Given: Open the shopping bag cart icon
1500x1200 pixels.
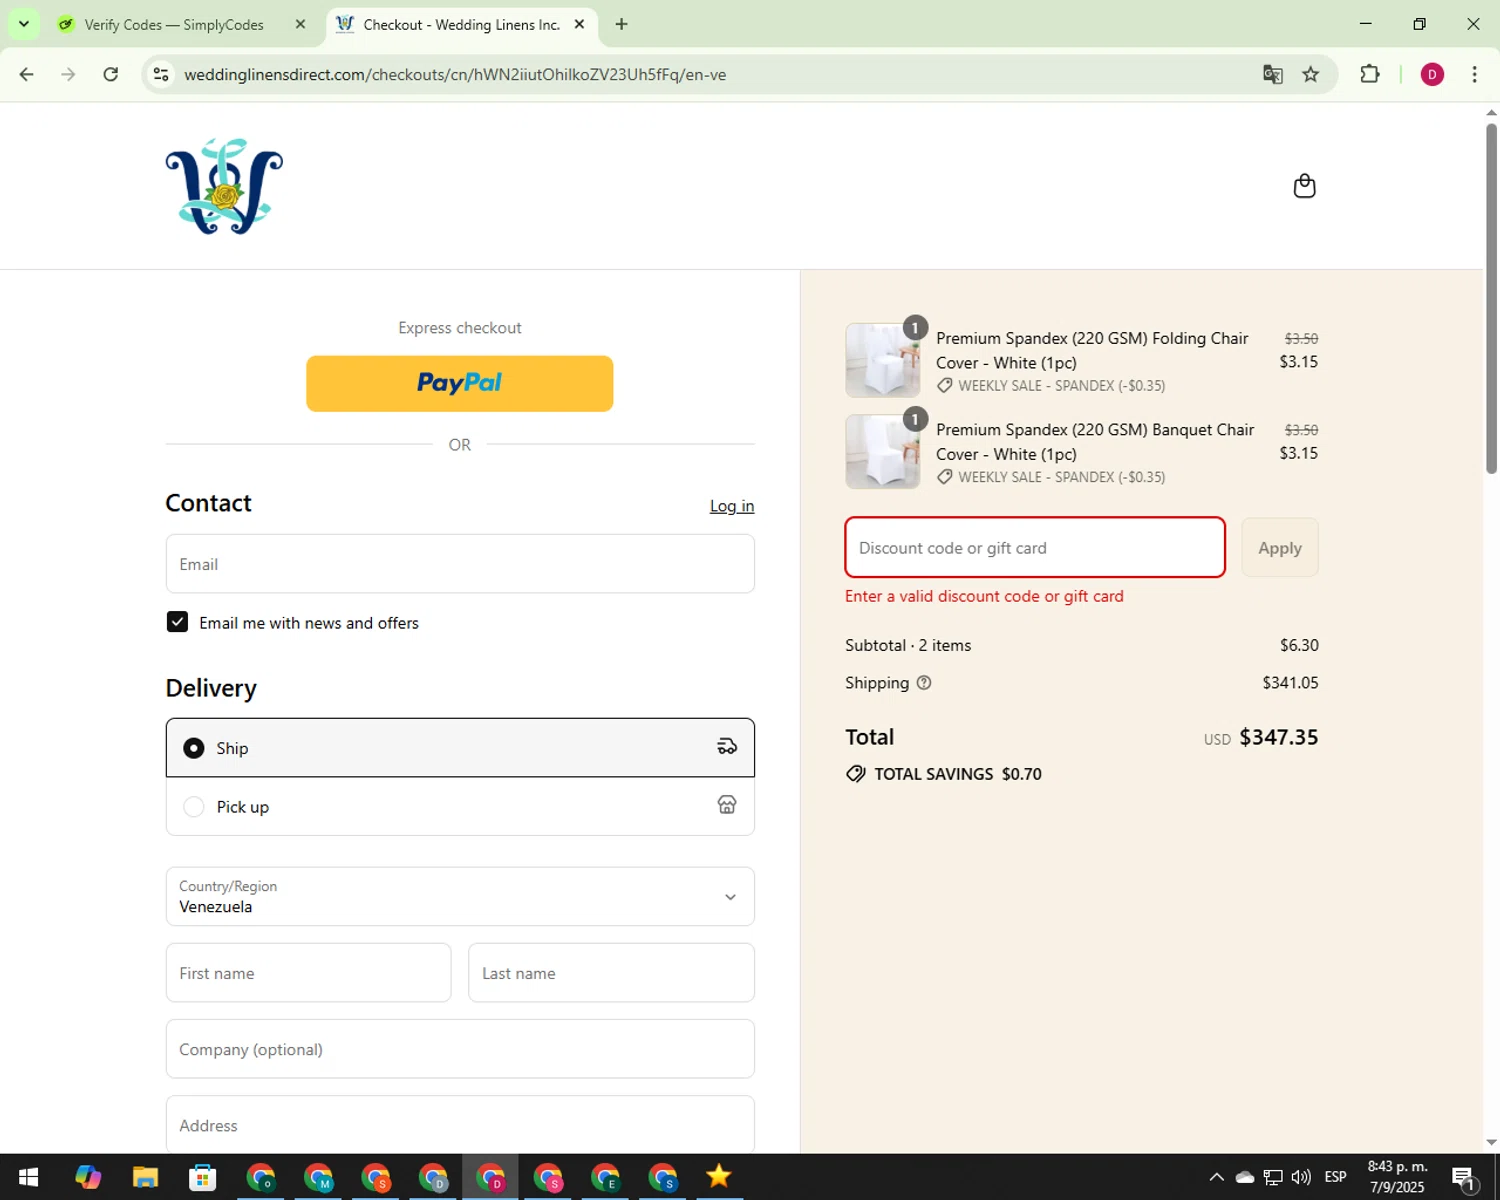Looking at the screenshot, I should 1304,186.
